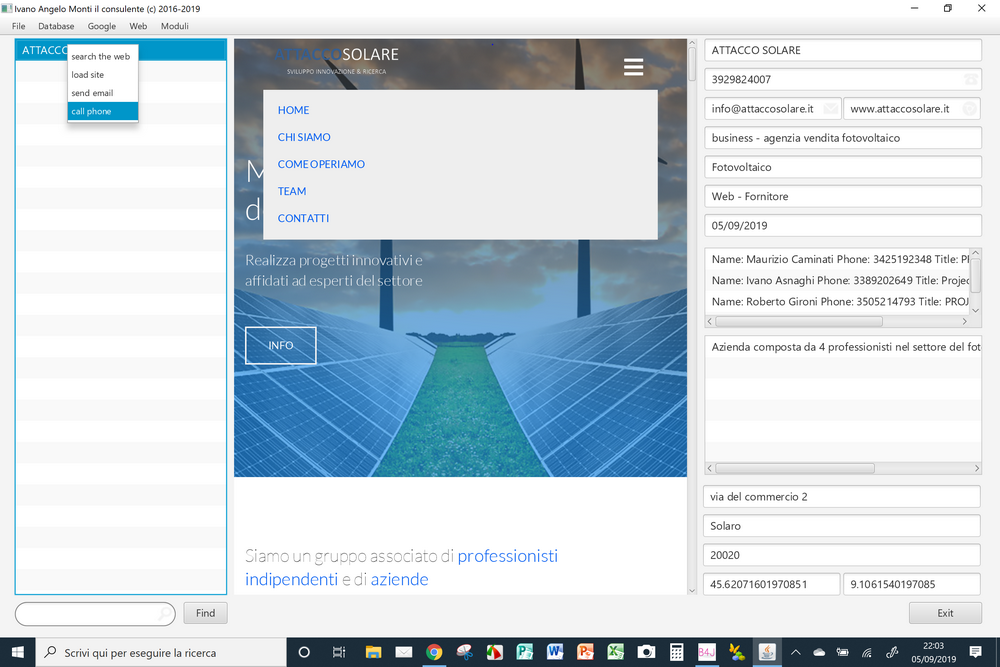
Task: Open the Moduli menu
Action: point(174,26)
